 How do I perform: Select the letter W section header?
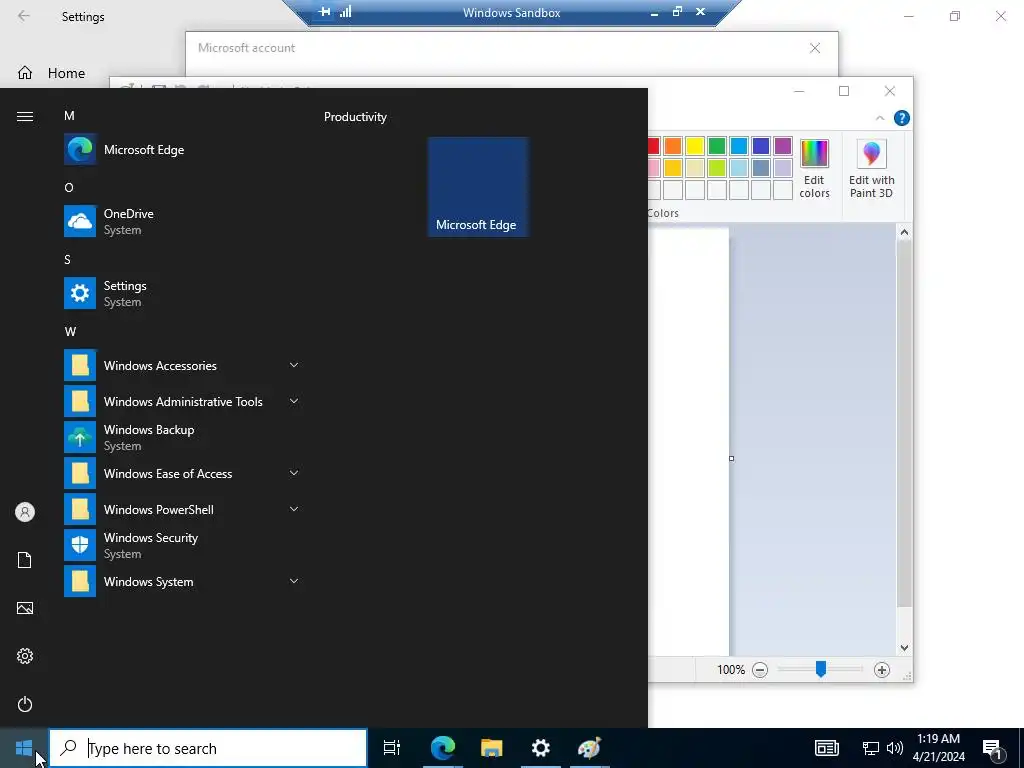click(71, 332)
